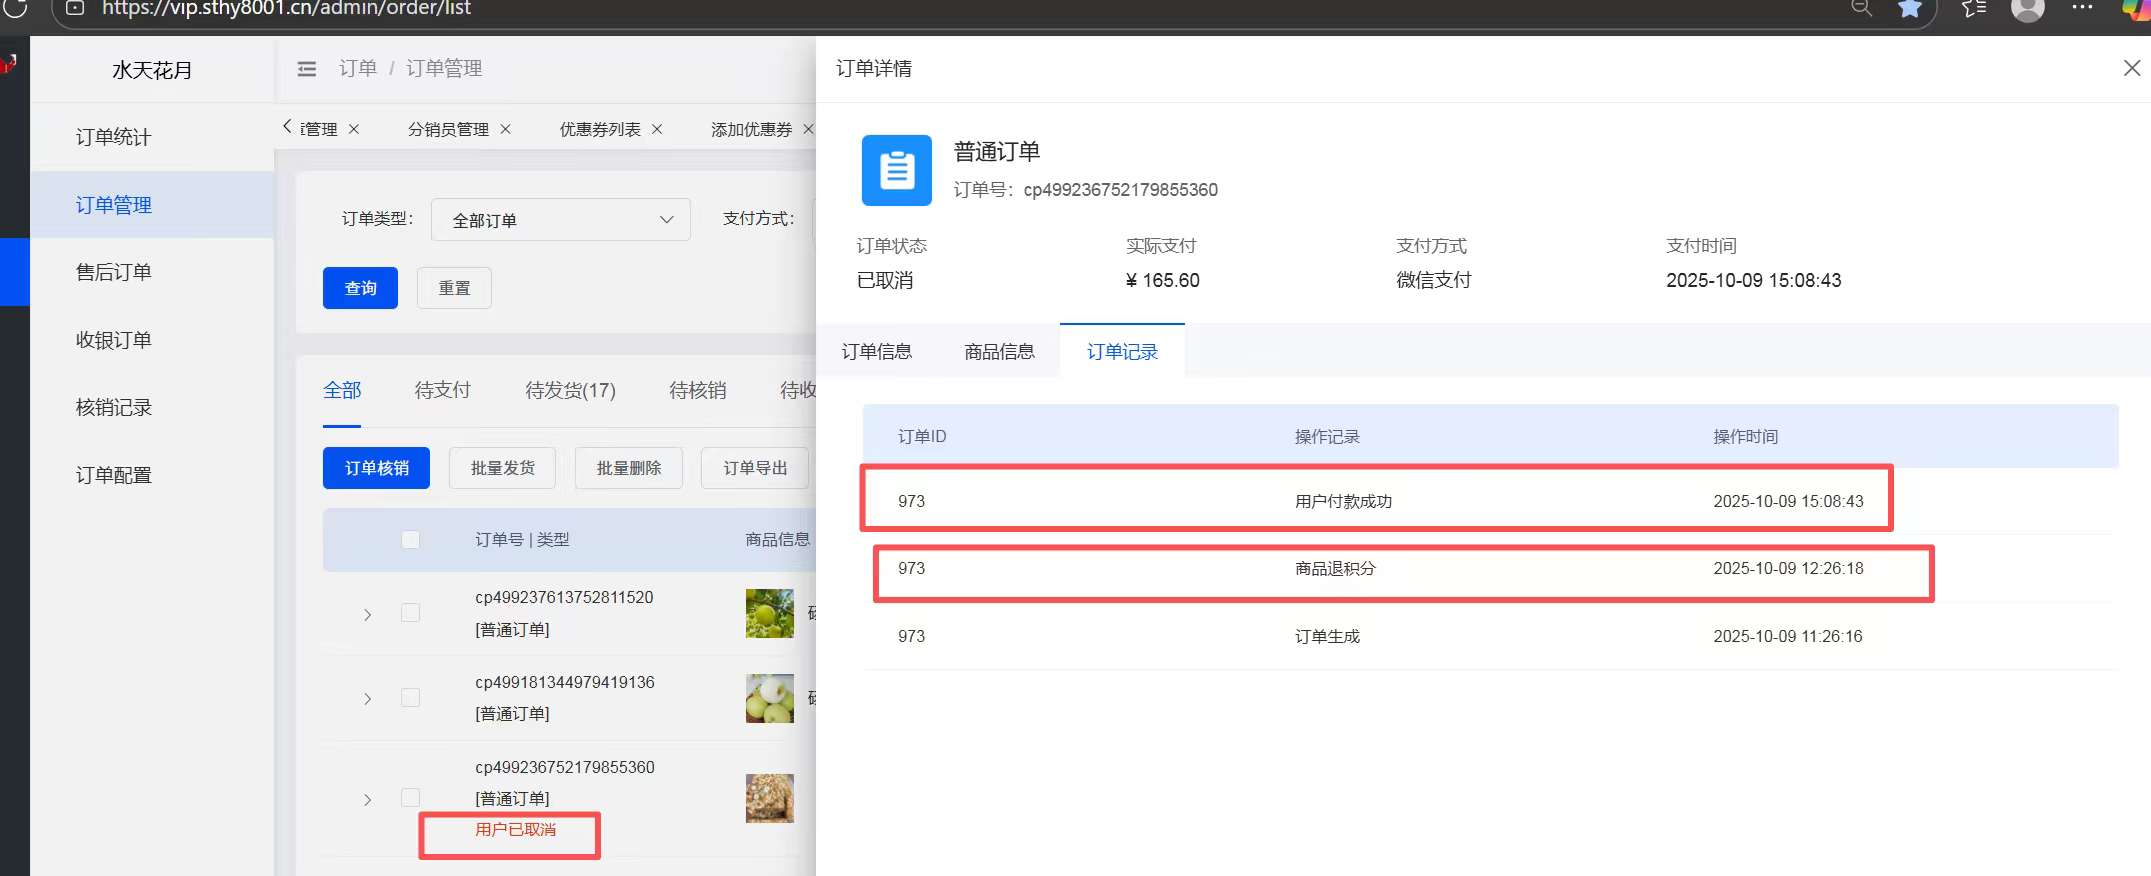Click the 订单导出 button
Viewport: 2151px width, 876px height.
(x=754, y=468)
